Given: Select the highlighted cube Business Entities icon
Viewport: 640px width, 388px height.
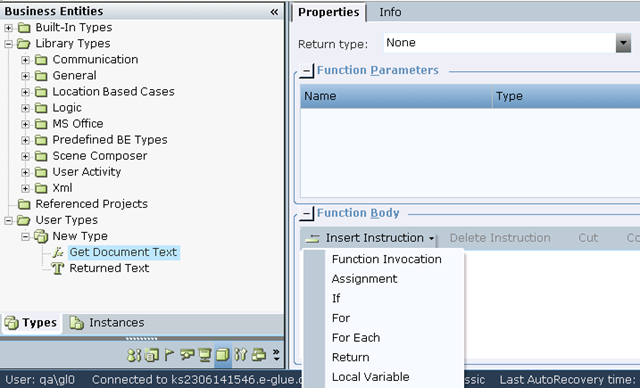Looking at the screenshot, I should 222,355.
